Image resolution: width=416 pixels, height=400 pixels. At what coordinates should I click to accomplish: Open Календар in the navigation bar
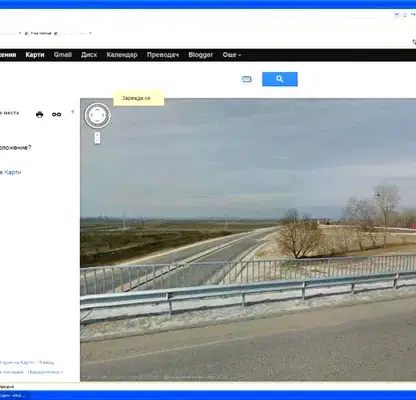(x=122, y=55)
